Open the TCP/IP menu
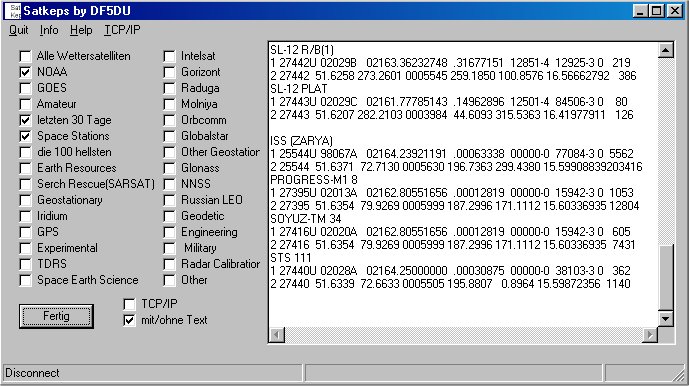The width and height of the screenshot is (689, 386). (x=122, y=30)
